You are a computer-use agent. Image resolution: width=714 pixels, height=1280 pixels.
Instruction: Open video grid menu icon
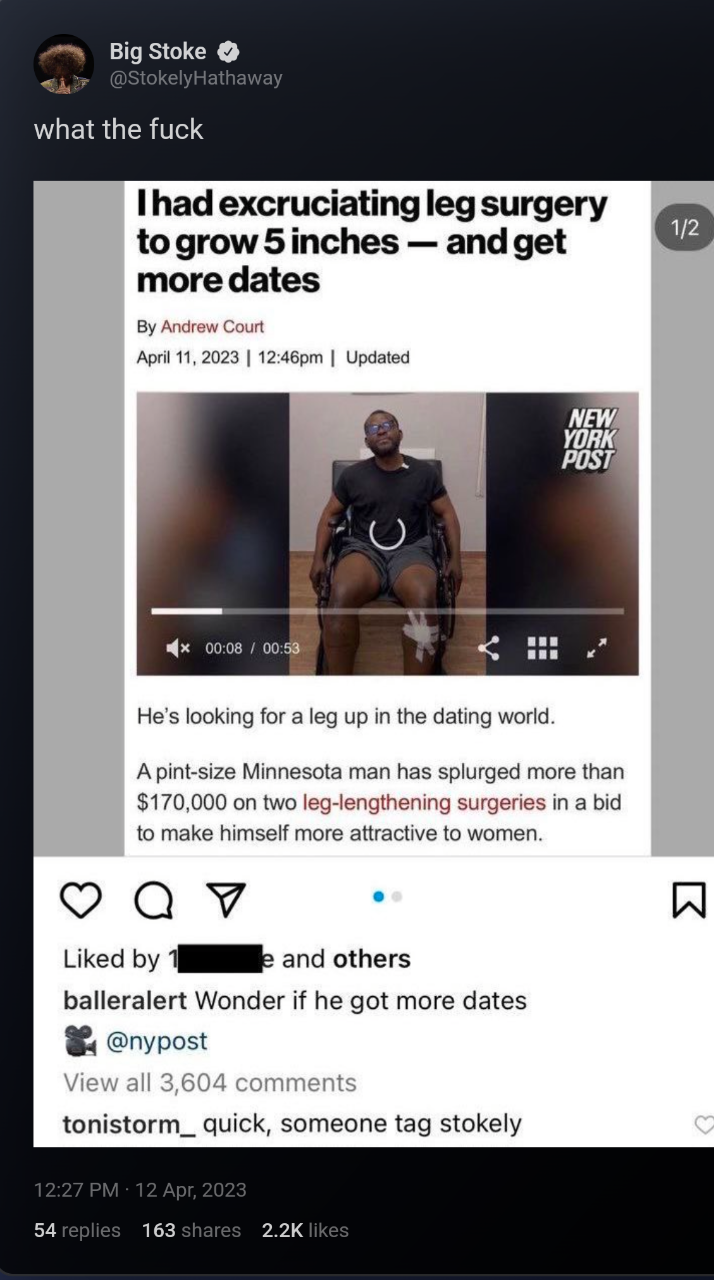click(542, 648)
